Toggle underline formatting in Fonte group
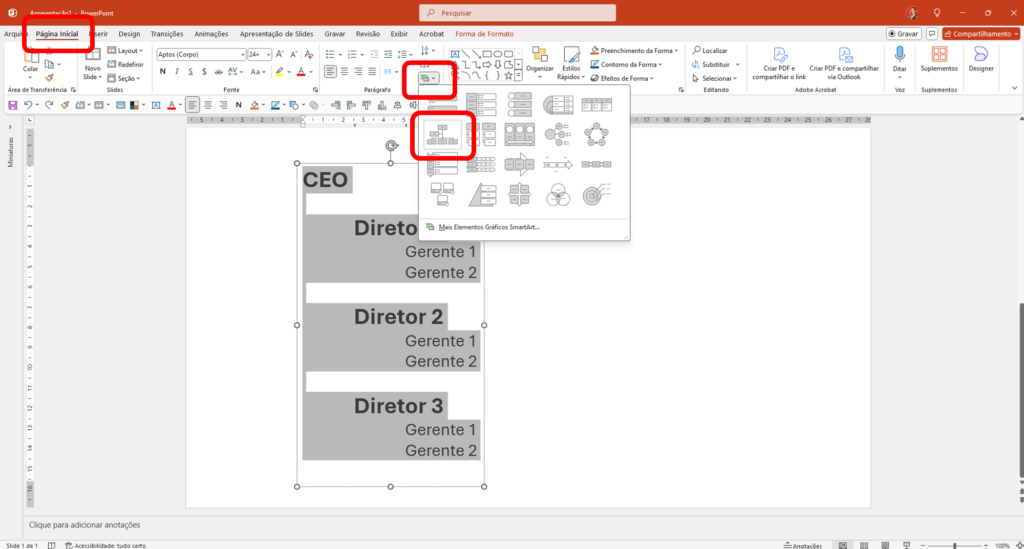Viewport: 1024px width, 549px height. coord(190,72)
